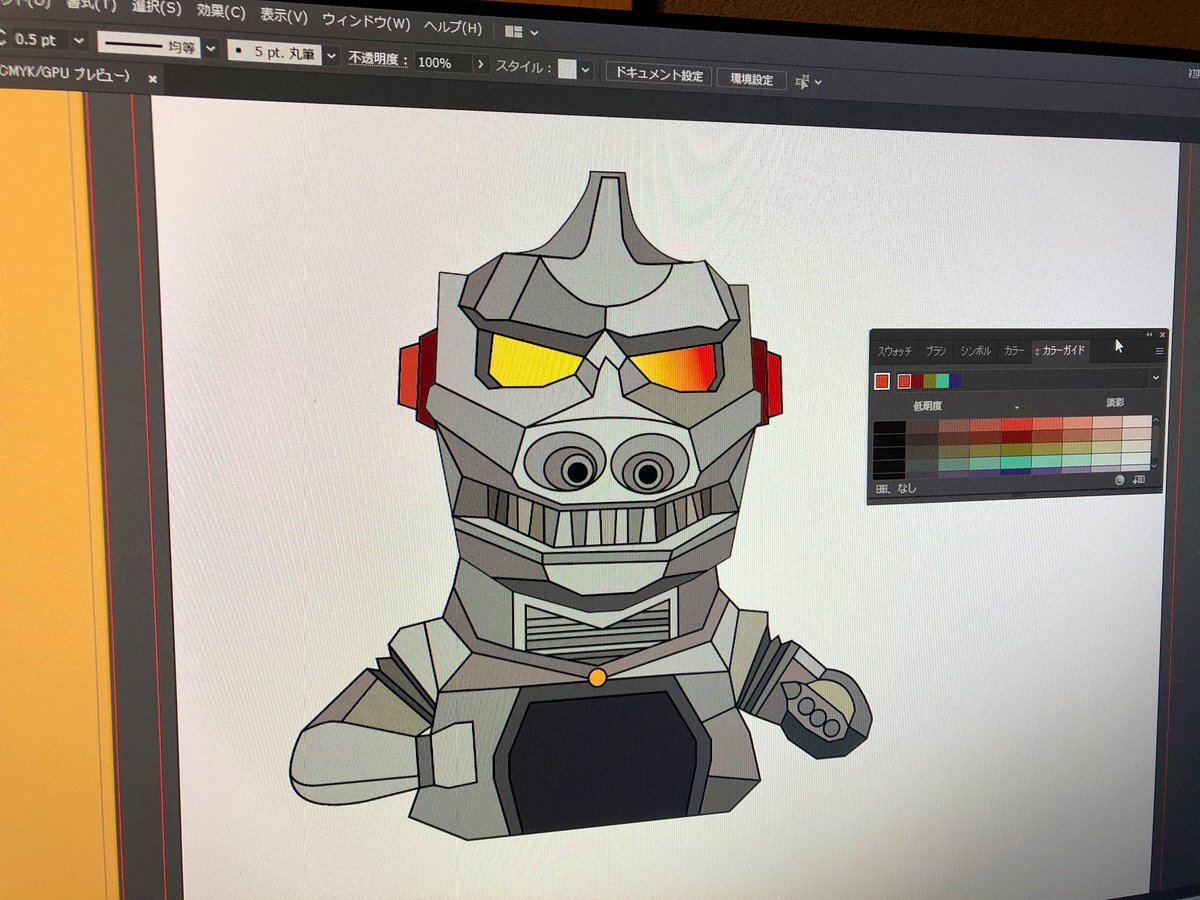Close the CMYK/GPU preview document tab

point(153,77)
